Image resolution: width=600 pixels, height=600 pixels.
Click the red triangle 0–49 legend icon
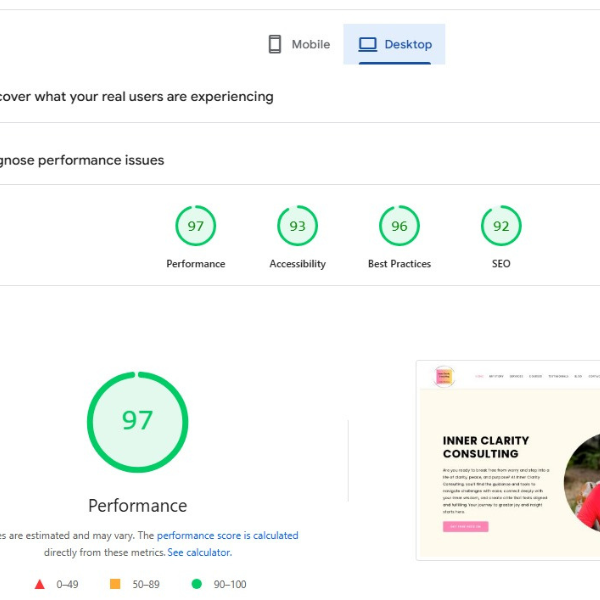pos(39,584)
